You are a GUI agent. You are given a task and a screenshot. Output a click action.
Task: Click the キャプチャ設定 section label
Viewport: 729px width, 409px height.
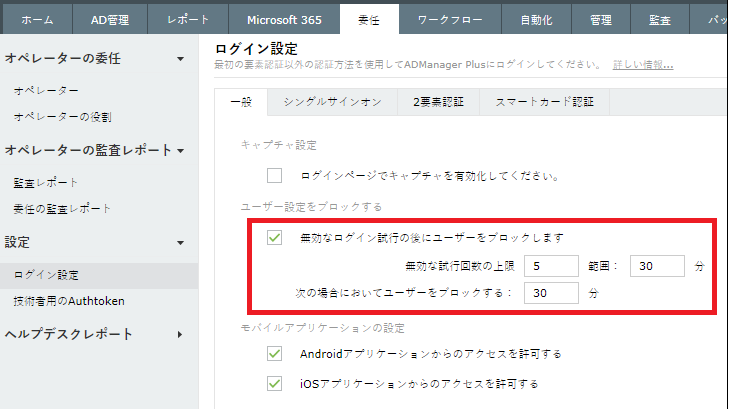coord(278,145)
